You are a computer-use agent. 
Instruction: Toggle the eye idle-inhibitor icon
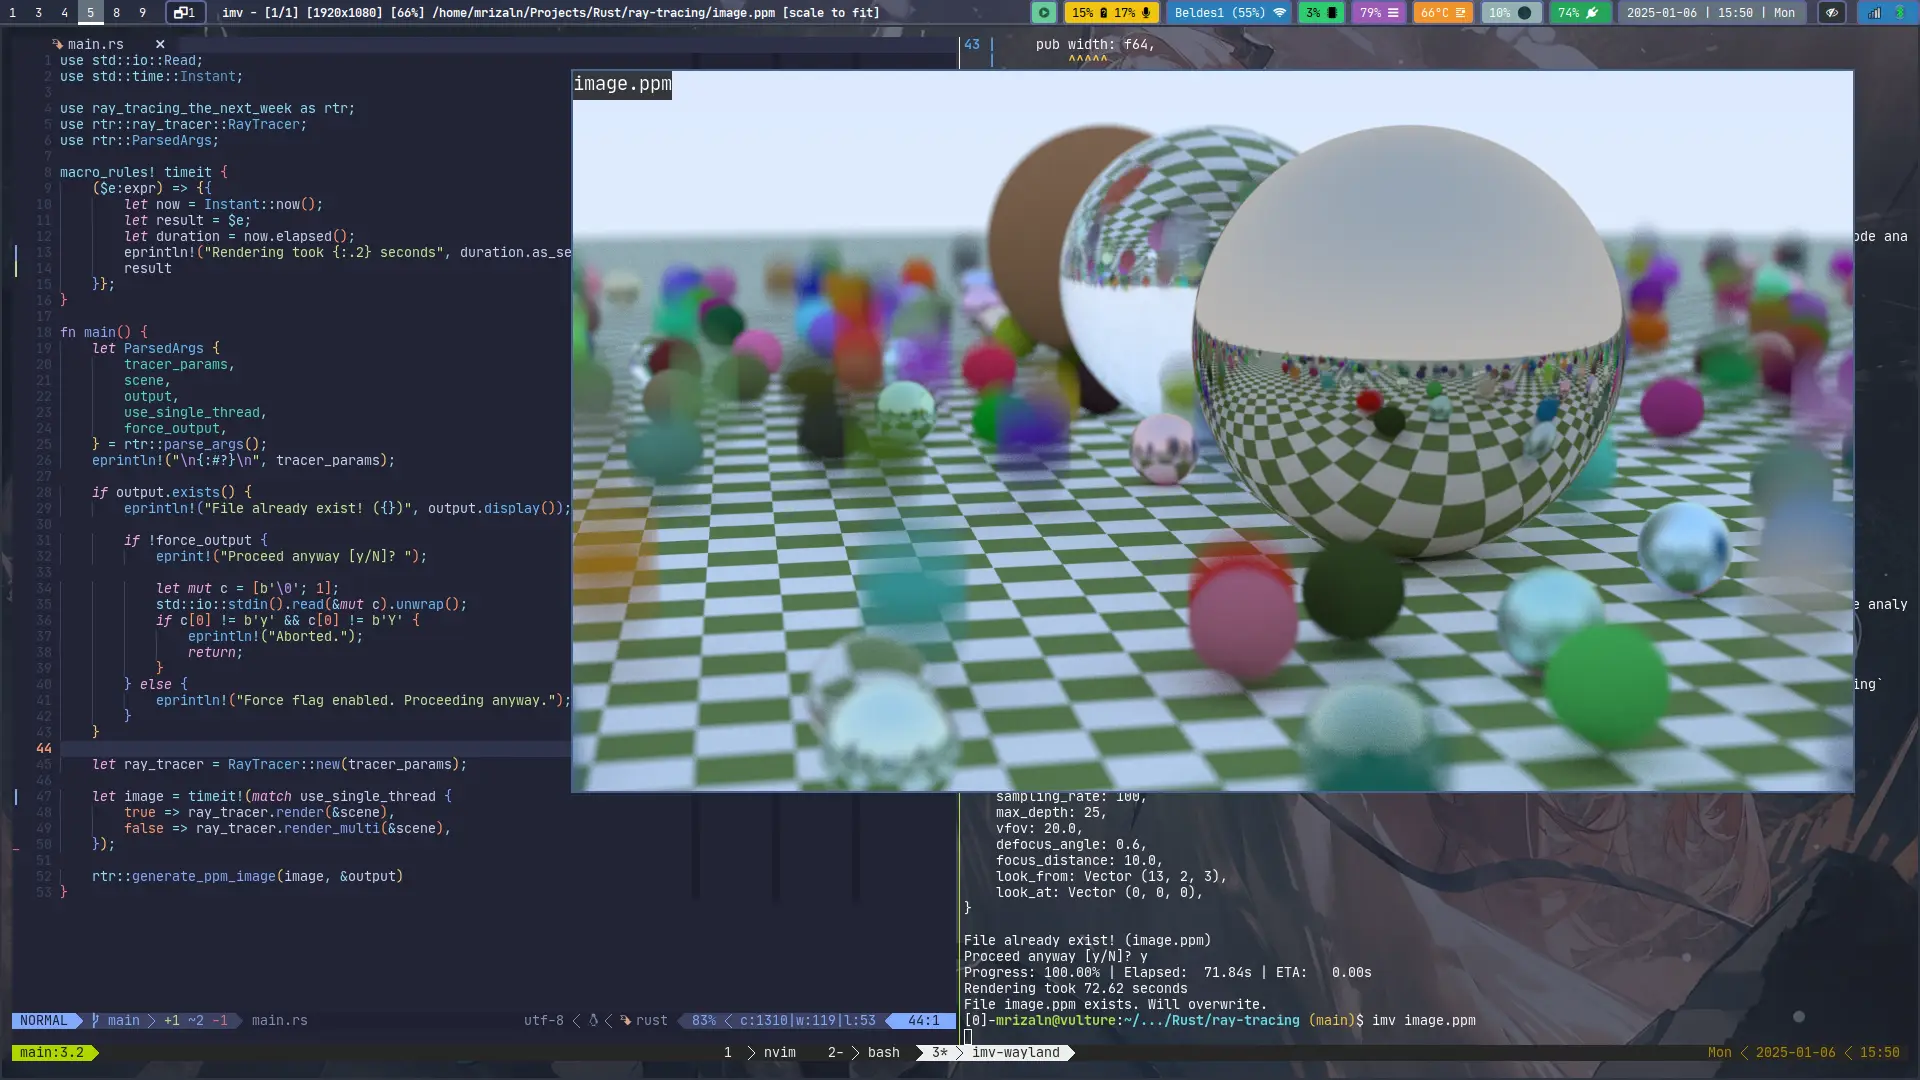pyautogui.click(x=1831, y=13)
